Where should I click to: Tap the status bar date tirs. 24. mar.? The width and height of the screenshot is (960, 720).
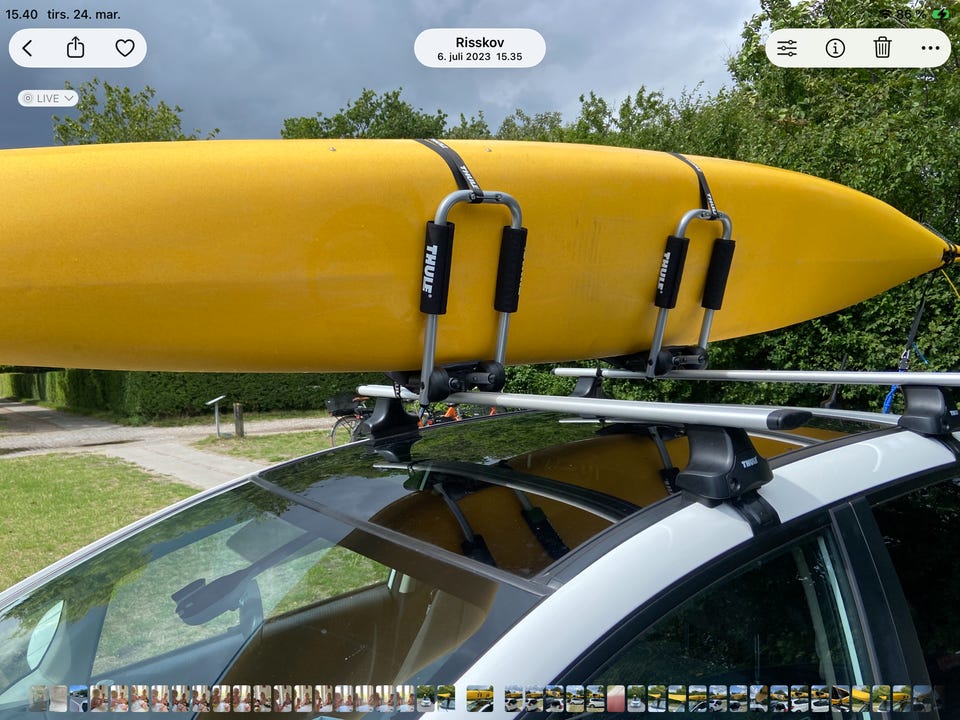point(83,14)
